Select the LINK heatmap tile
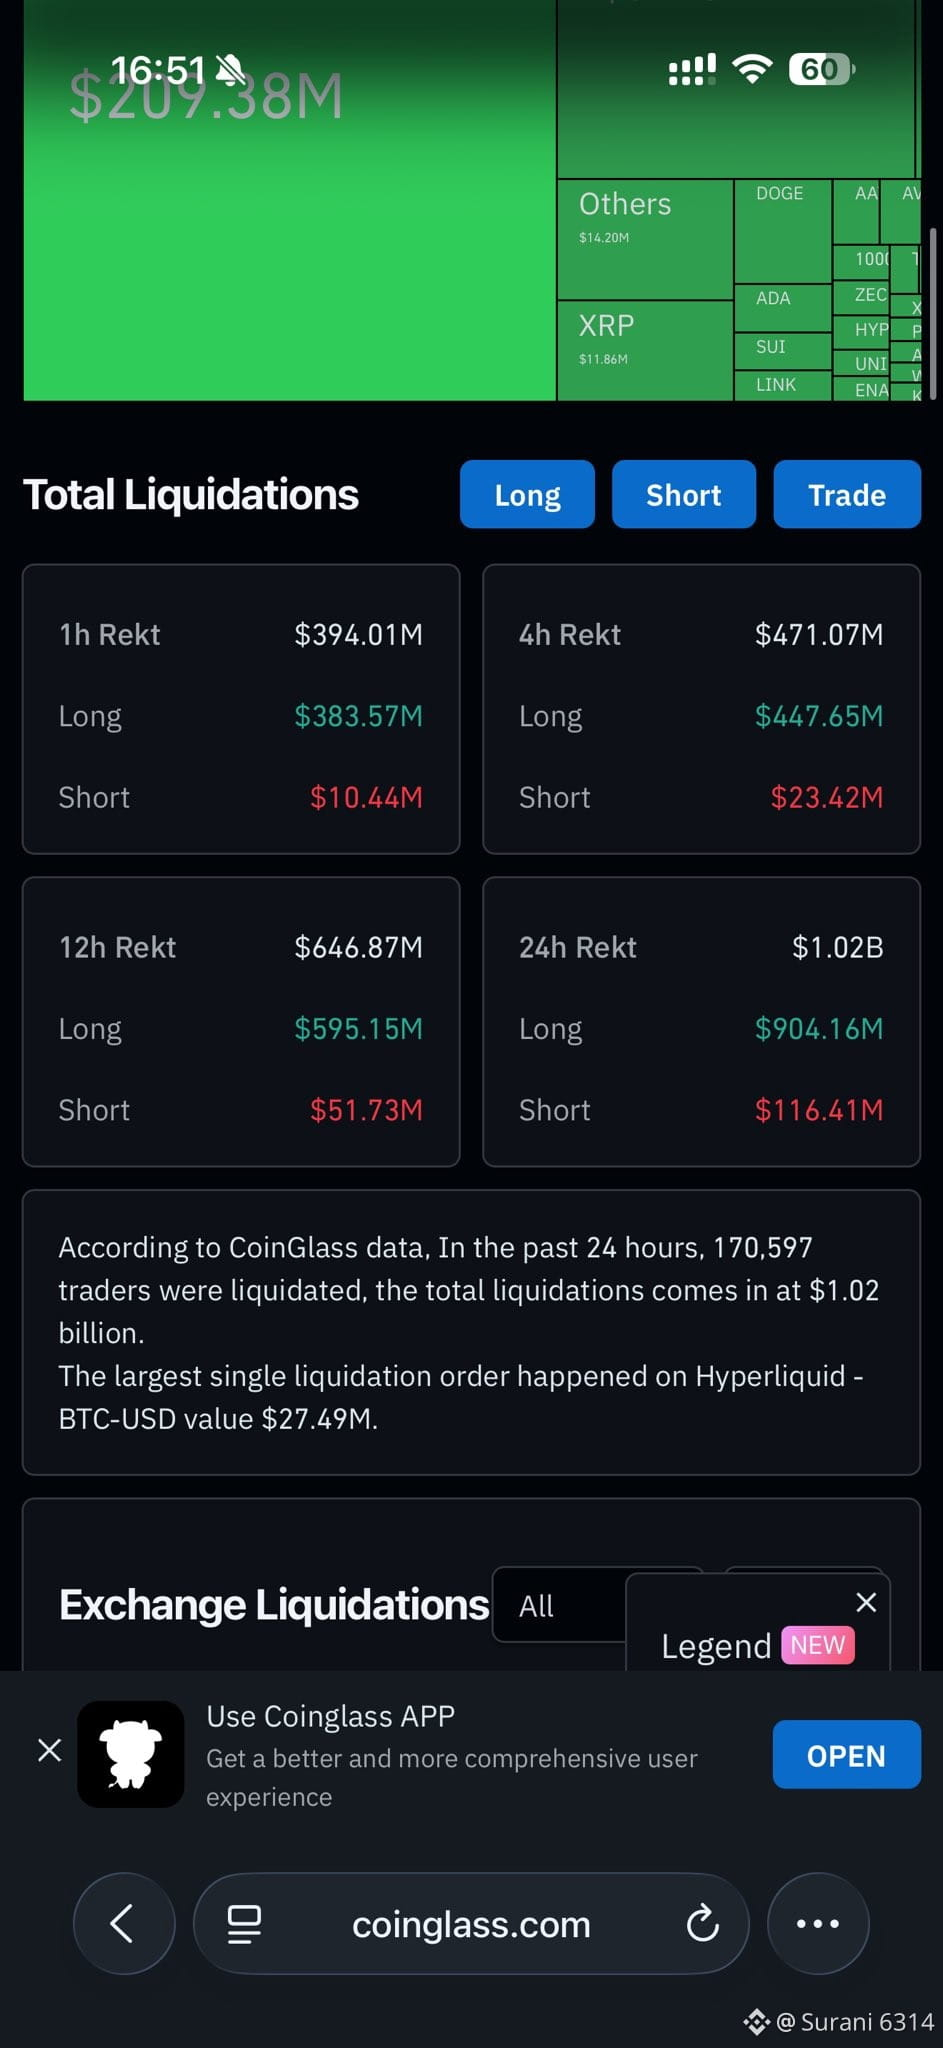This screenshot has height=2048, width=943. [783, 386]
